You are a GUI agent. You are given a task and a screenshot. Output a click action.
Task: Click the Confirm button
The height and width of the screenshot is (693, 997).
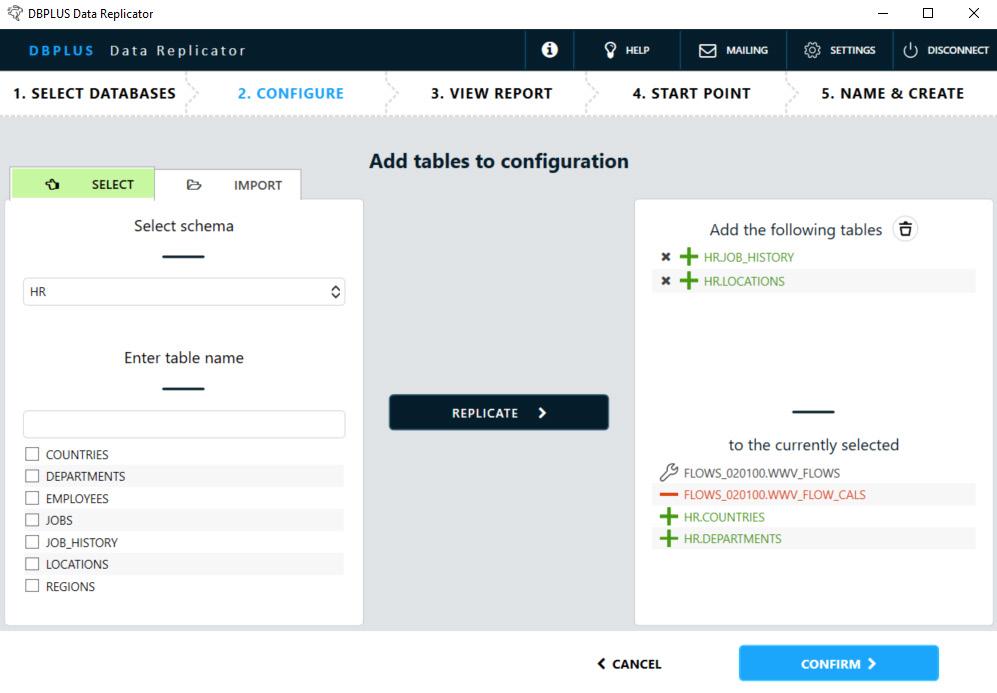[x=839, y=664]
